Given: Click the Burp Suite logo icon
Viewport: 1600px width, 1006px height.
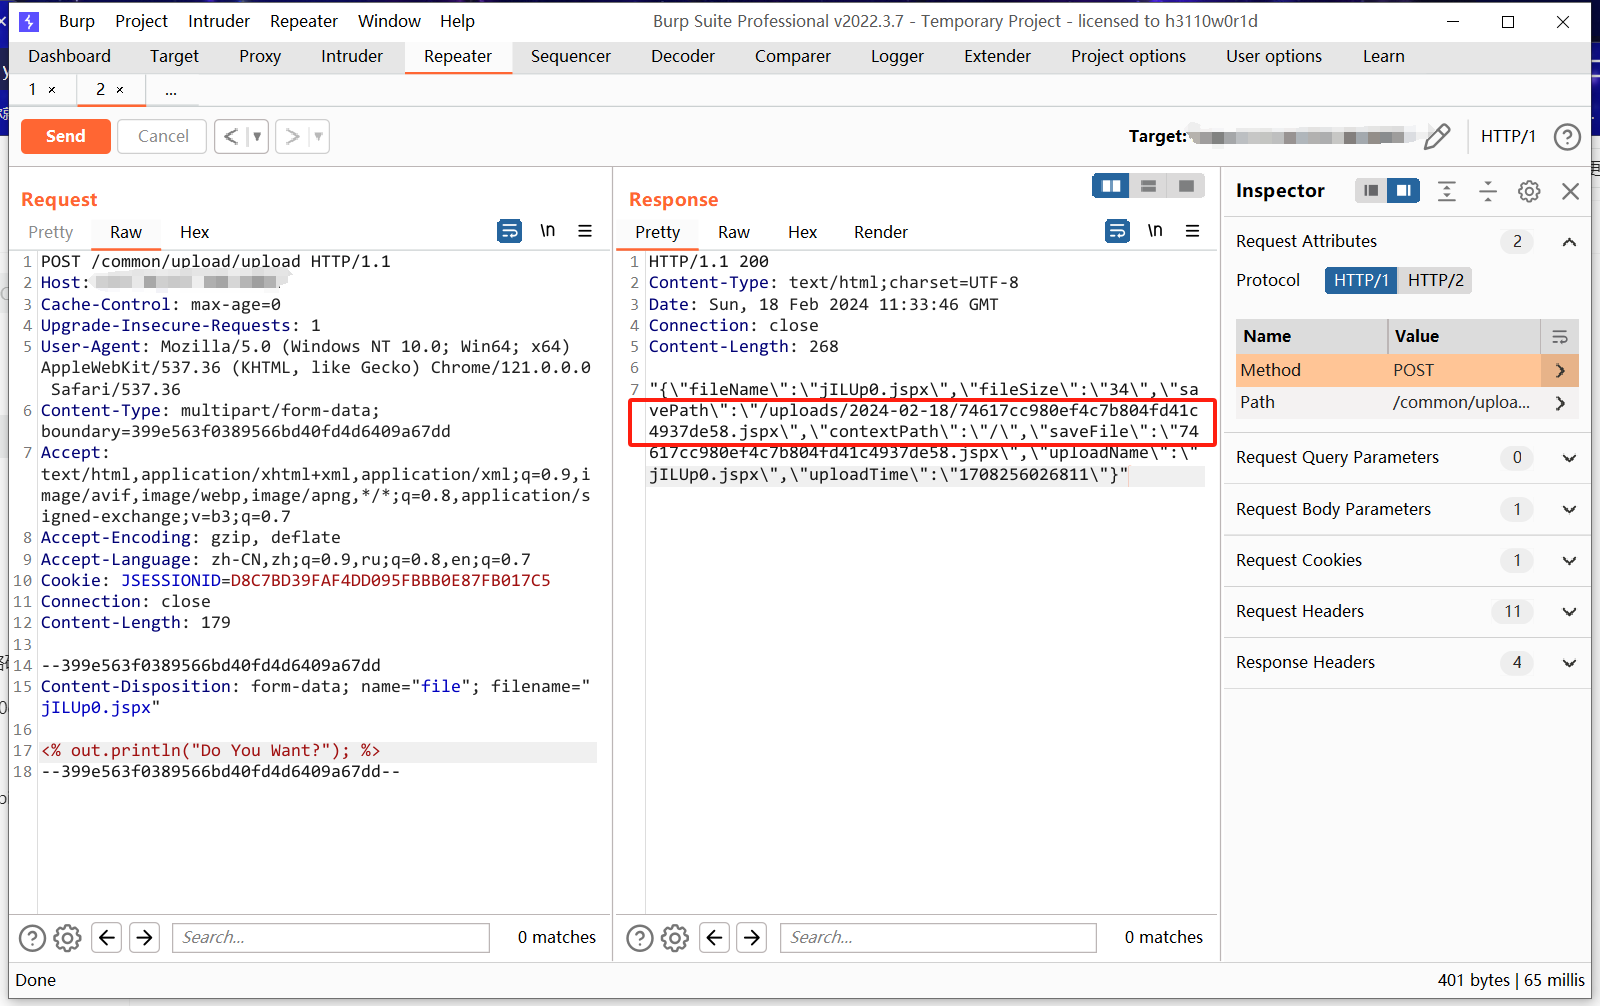Looking at the screenshot, I should coord(29,21).
